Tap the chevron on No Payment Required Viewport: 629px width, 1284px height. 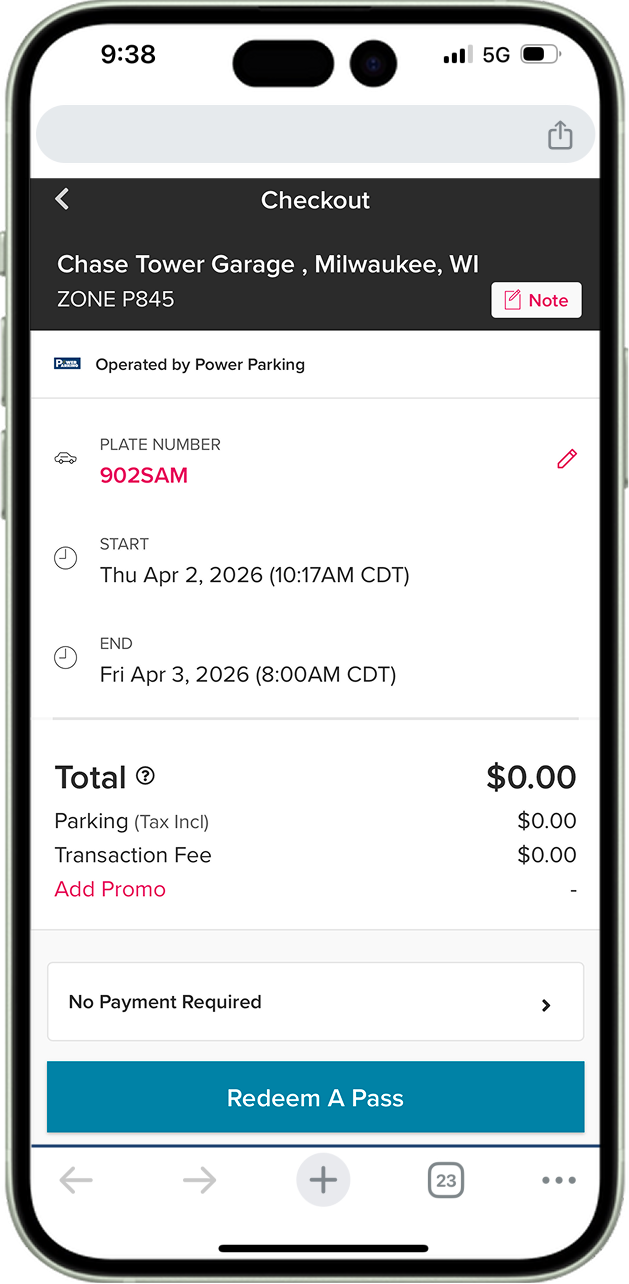(x=546, y=1005)
